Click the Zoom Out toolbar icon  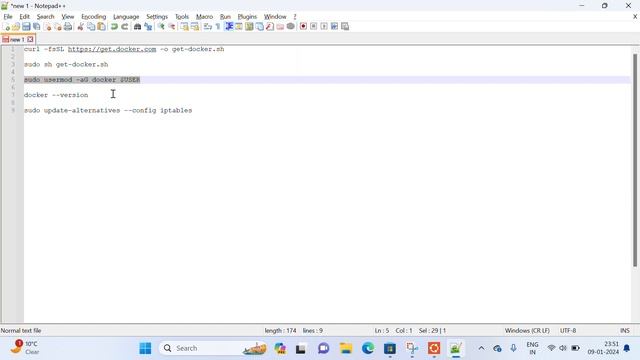coord(172,27)
